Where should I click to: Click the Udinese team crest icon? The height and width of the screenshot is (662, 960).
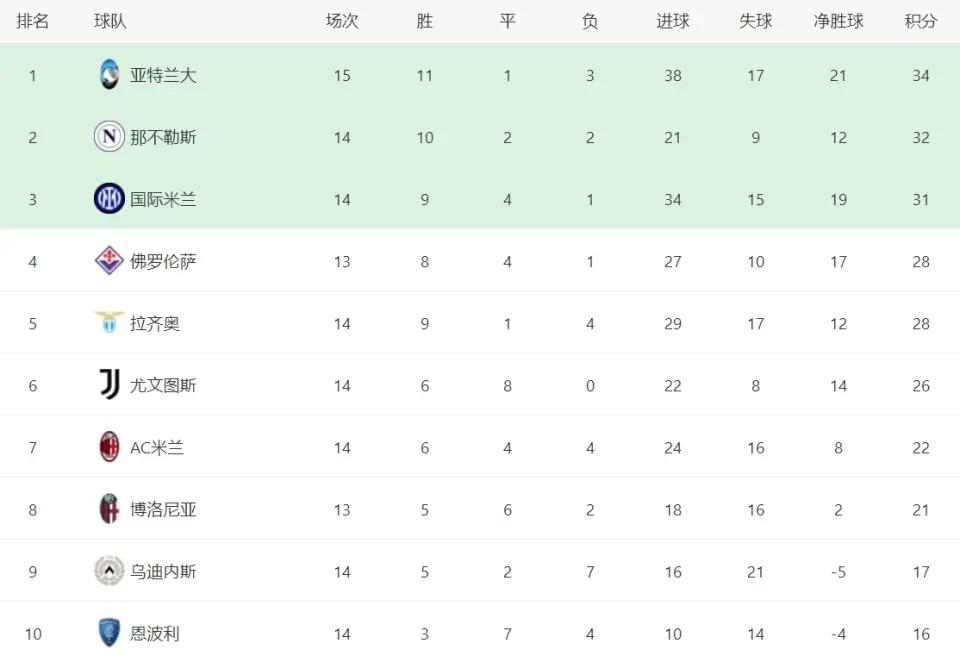tap(109, 571)
